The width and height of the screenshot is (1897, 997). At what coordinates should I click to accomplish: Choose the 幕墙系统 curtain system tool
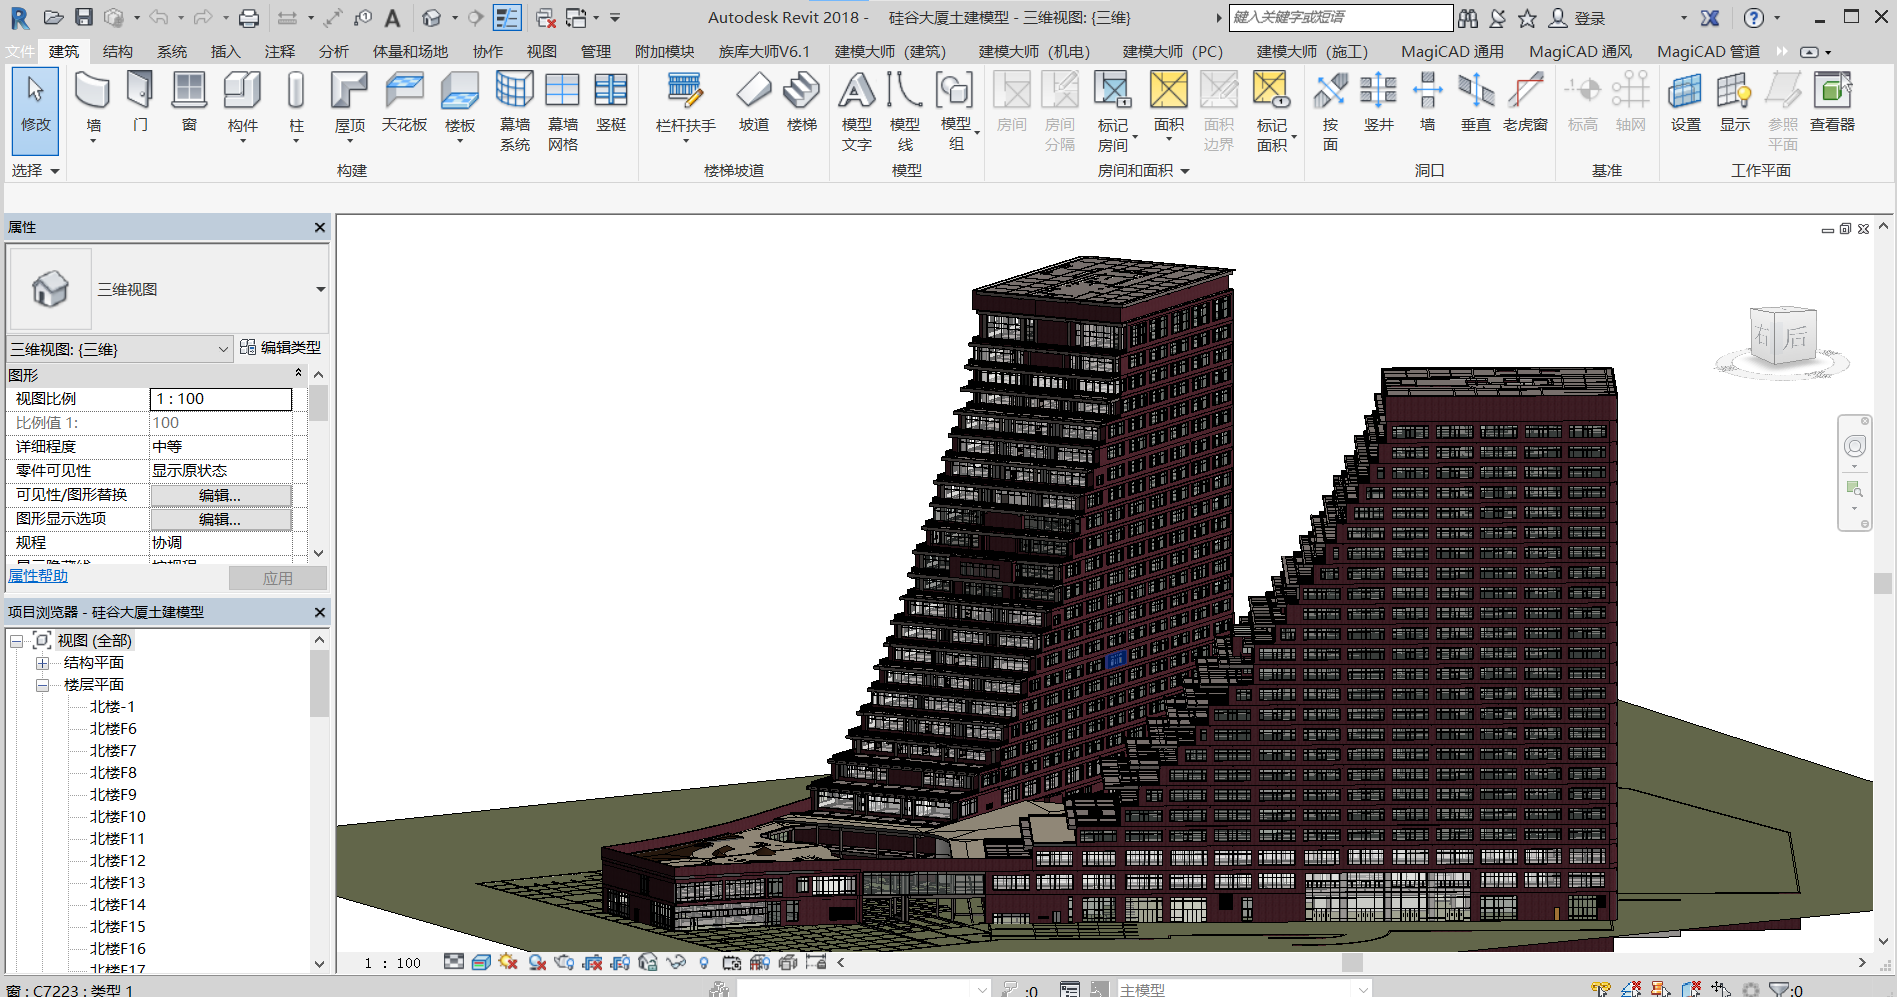[515, 111]
